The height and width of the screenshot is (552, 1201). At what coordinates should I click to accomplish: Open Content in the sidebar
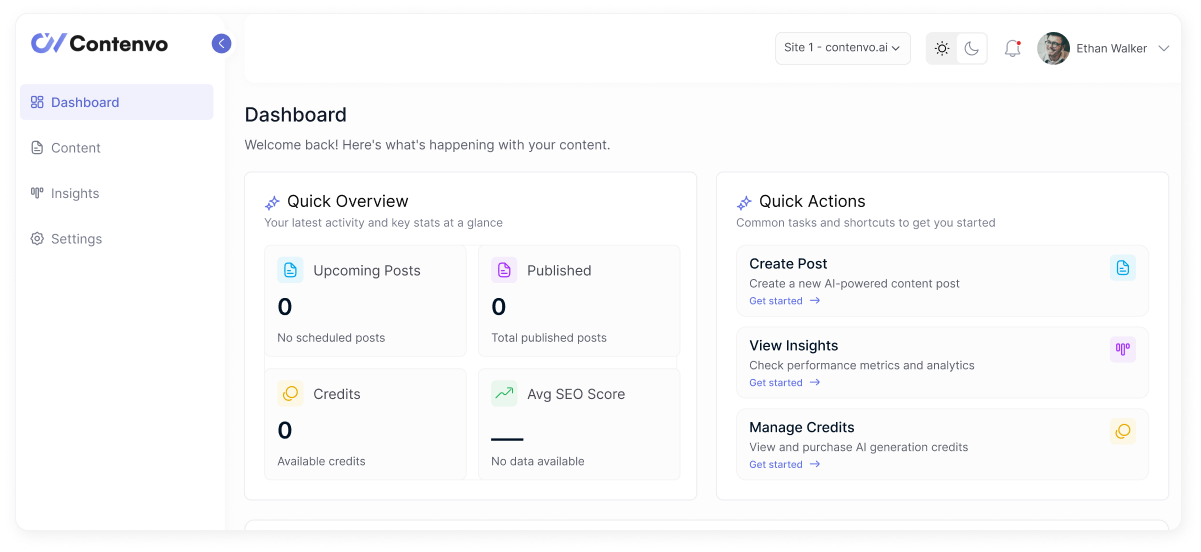(x=76, y=148)
